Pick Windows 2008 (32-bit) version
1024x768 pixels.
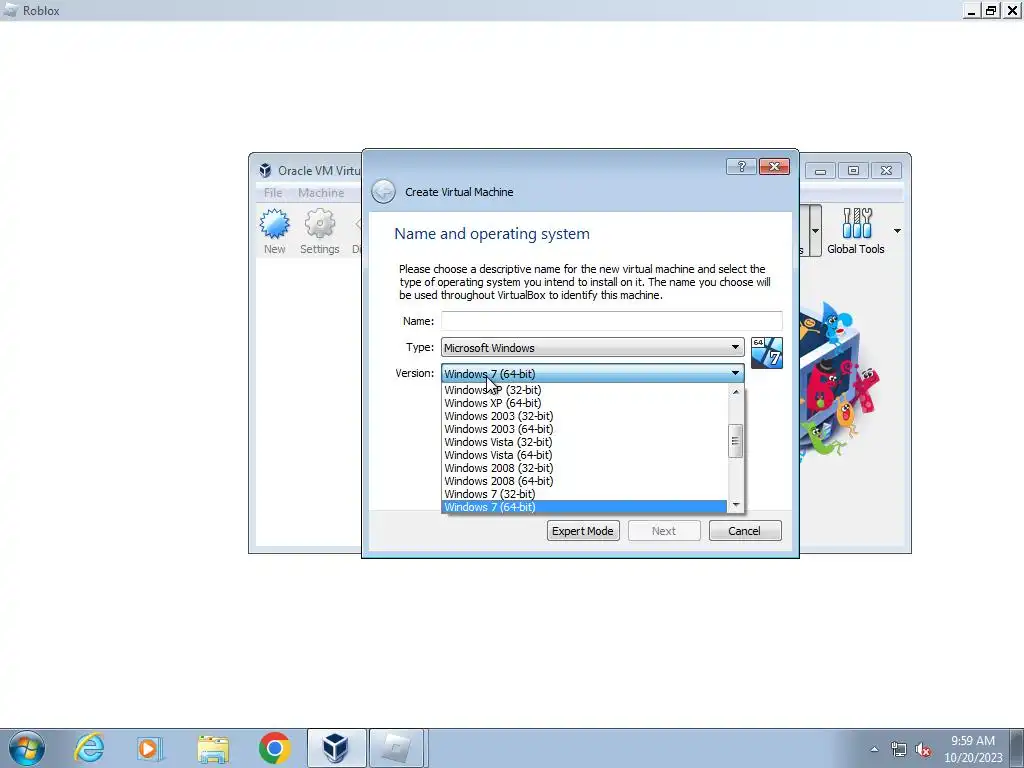pos(584,468)
